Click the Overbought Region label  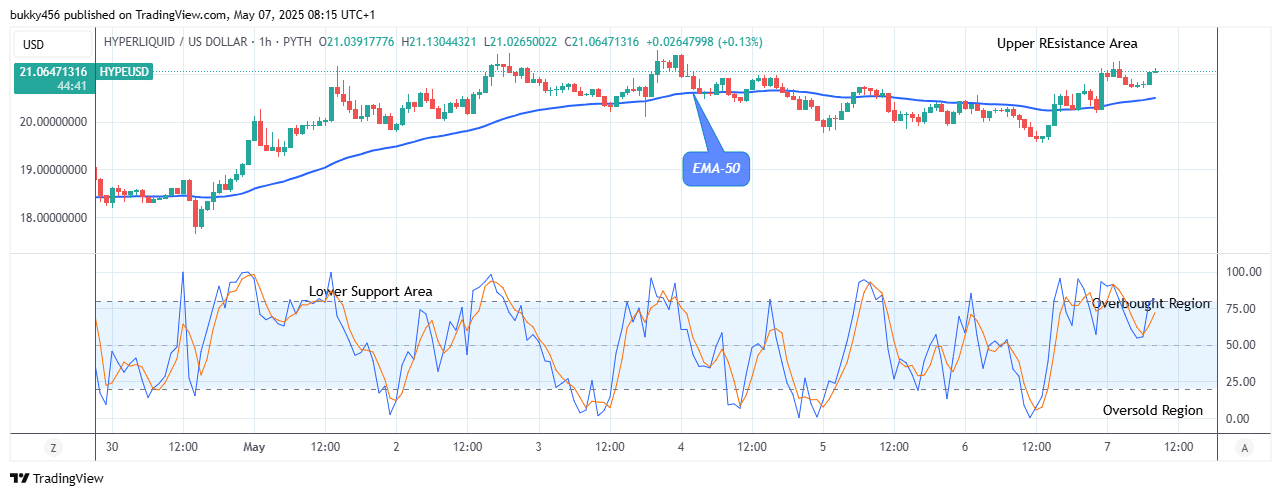click(x=1151, y=303)
